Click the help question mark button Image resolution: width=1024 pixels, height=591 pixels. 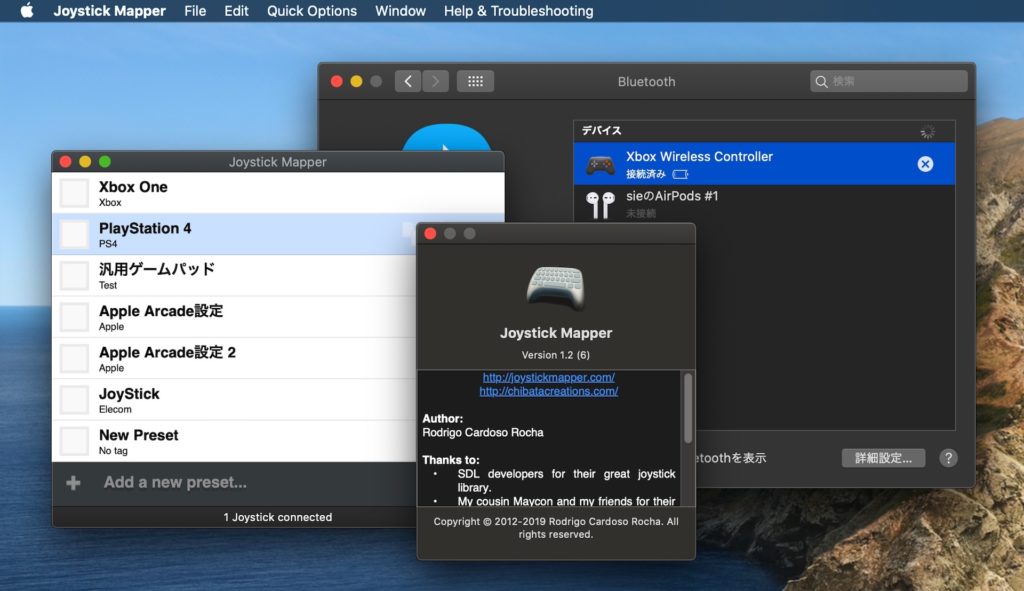948,458
